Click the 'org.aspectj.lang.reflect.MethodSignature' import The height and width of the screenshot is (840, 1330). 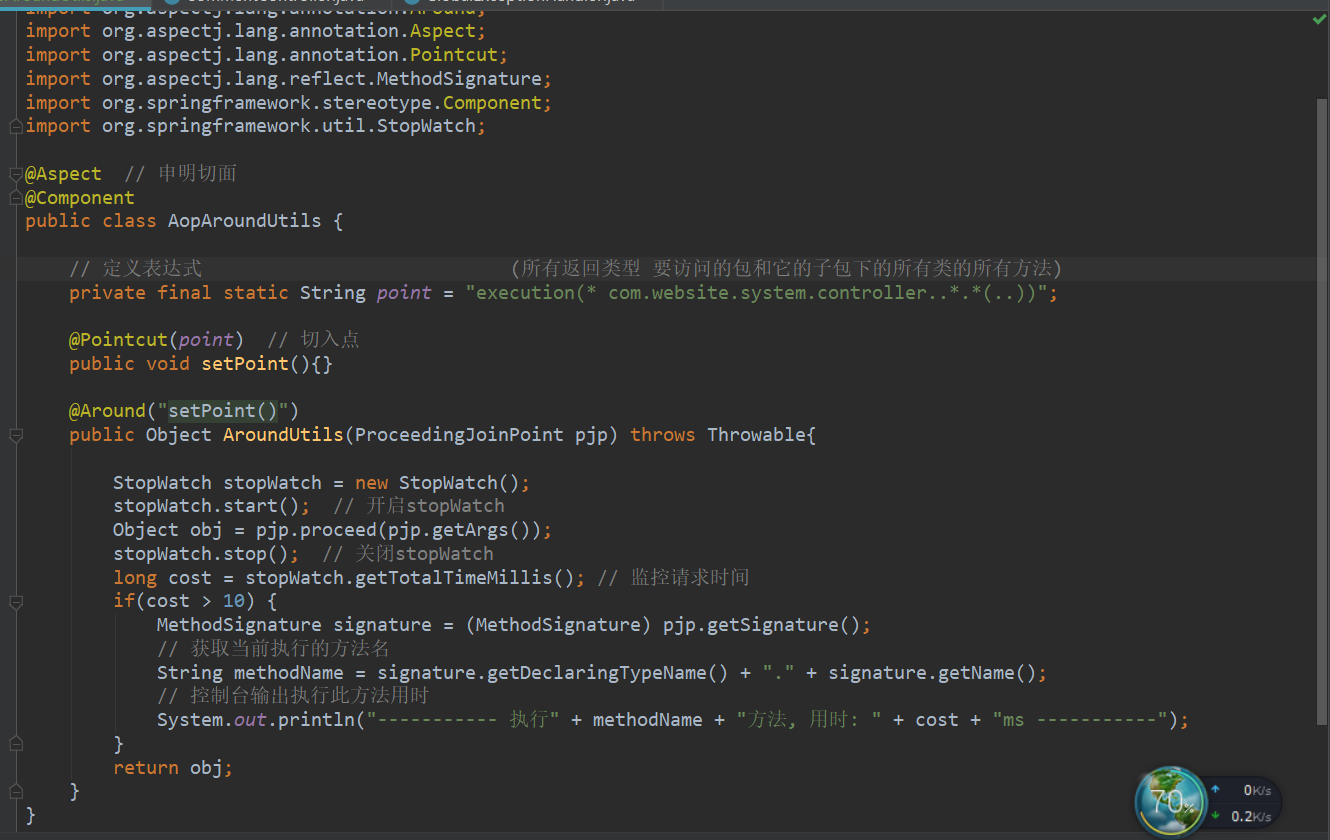click(x=321, y=79)
